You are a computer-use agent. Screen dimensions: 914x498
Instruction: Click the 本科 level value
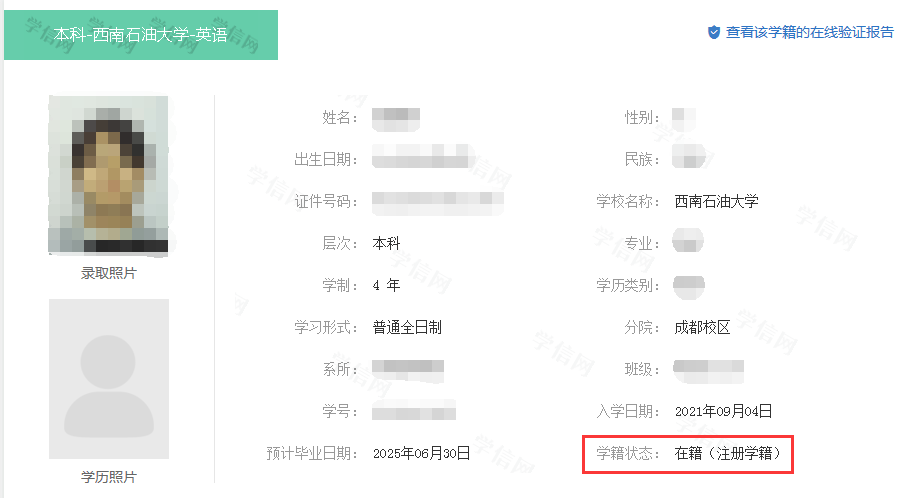(386, 243)
